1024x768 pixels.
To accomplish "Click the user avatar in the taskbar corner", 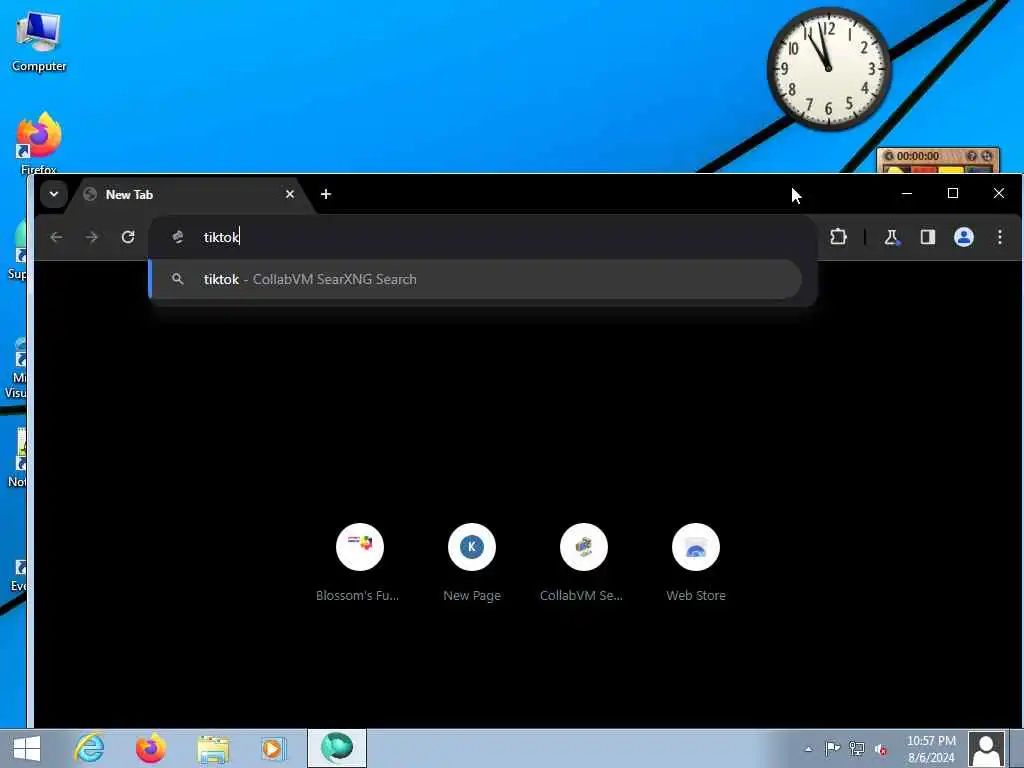I will 987,749.
